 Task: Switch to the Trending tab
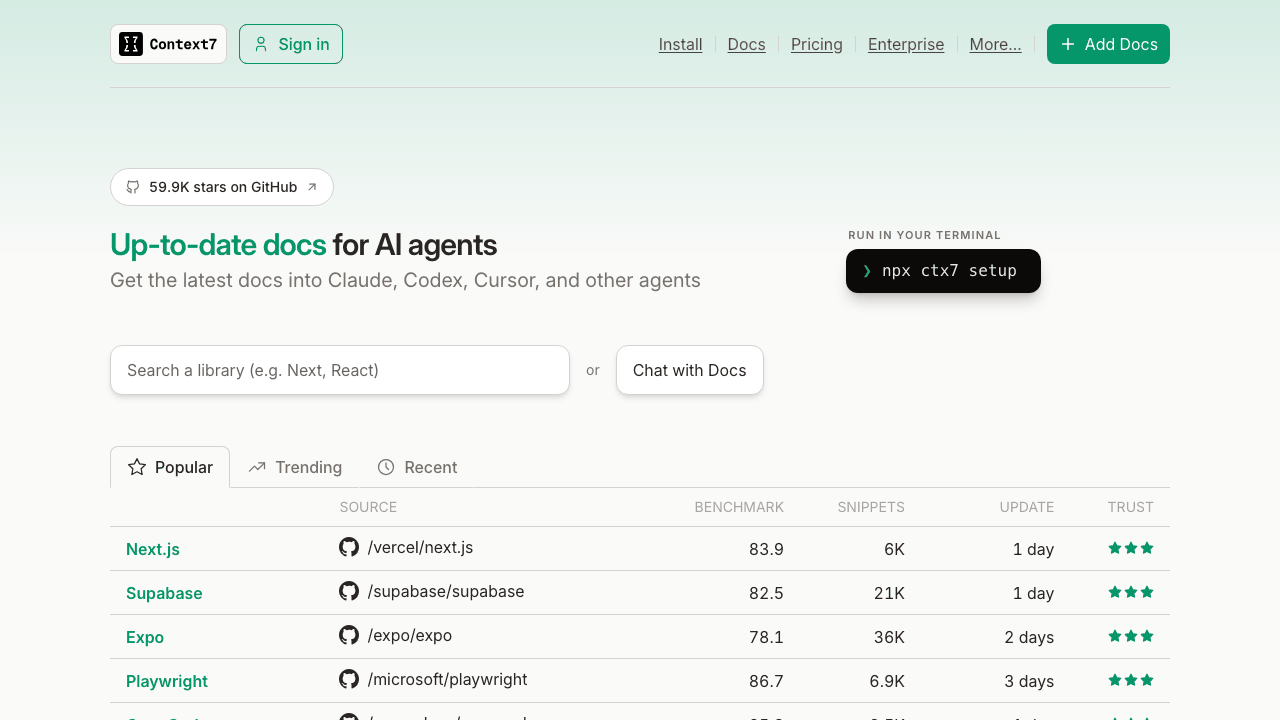click(x=295, y=467)
